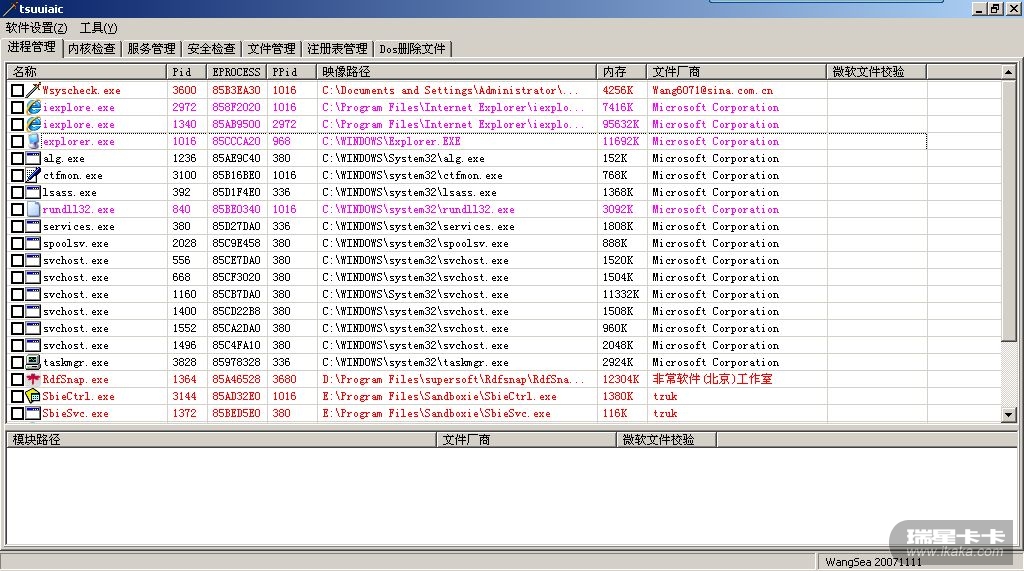Screen dimensions: 1024x571
Task: Click the 模块路径 column header
Action: tap(221, 440)
